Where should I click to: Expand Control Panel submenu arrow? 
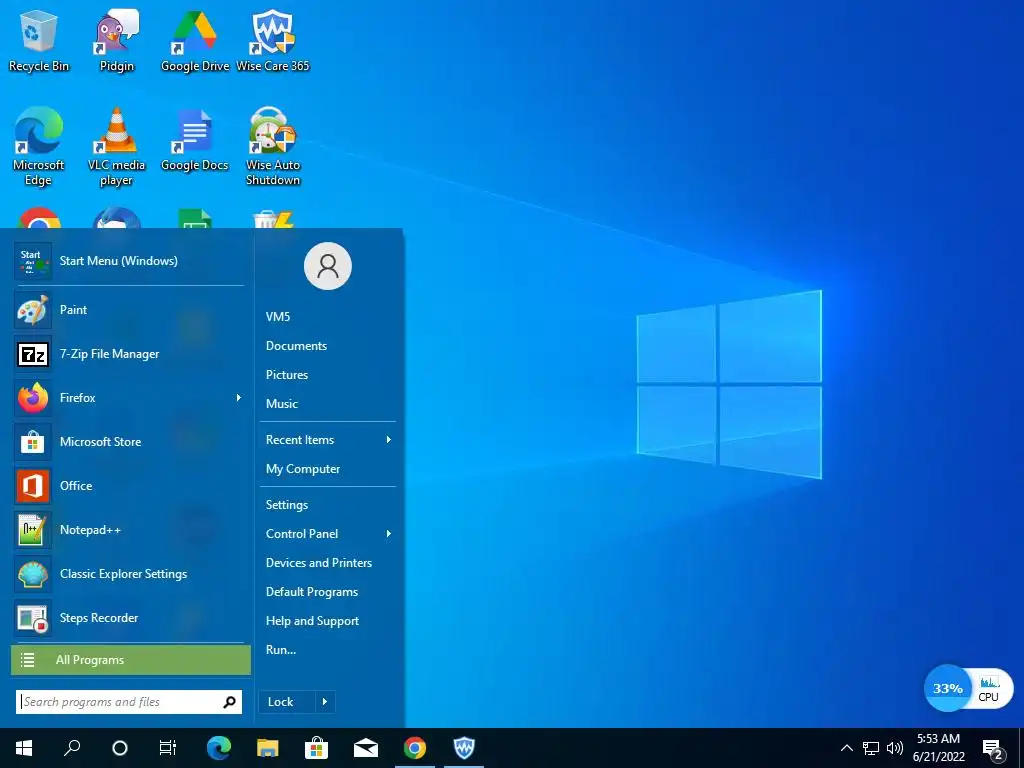[x=389, y=534]
